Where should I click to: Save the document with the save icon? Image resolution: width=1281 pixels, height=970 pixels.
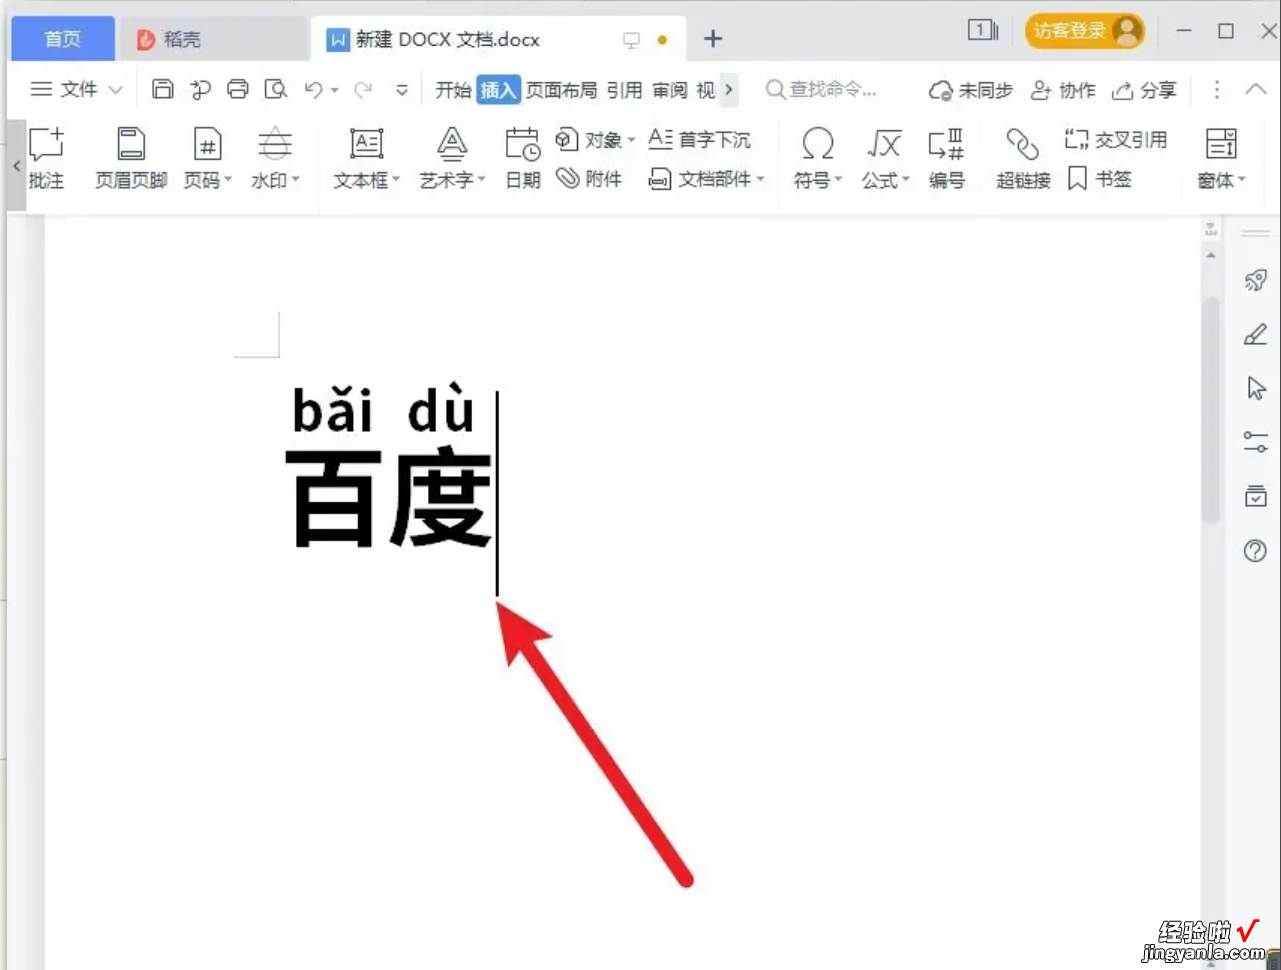tap(162, 89)
